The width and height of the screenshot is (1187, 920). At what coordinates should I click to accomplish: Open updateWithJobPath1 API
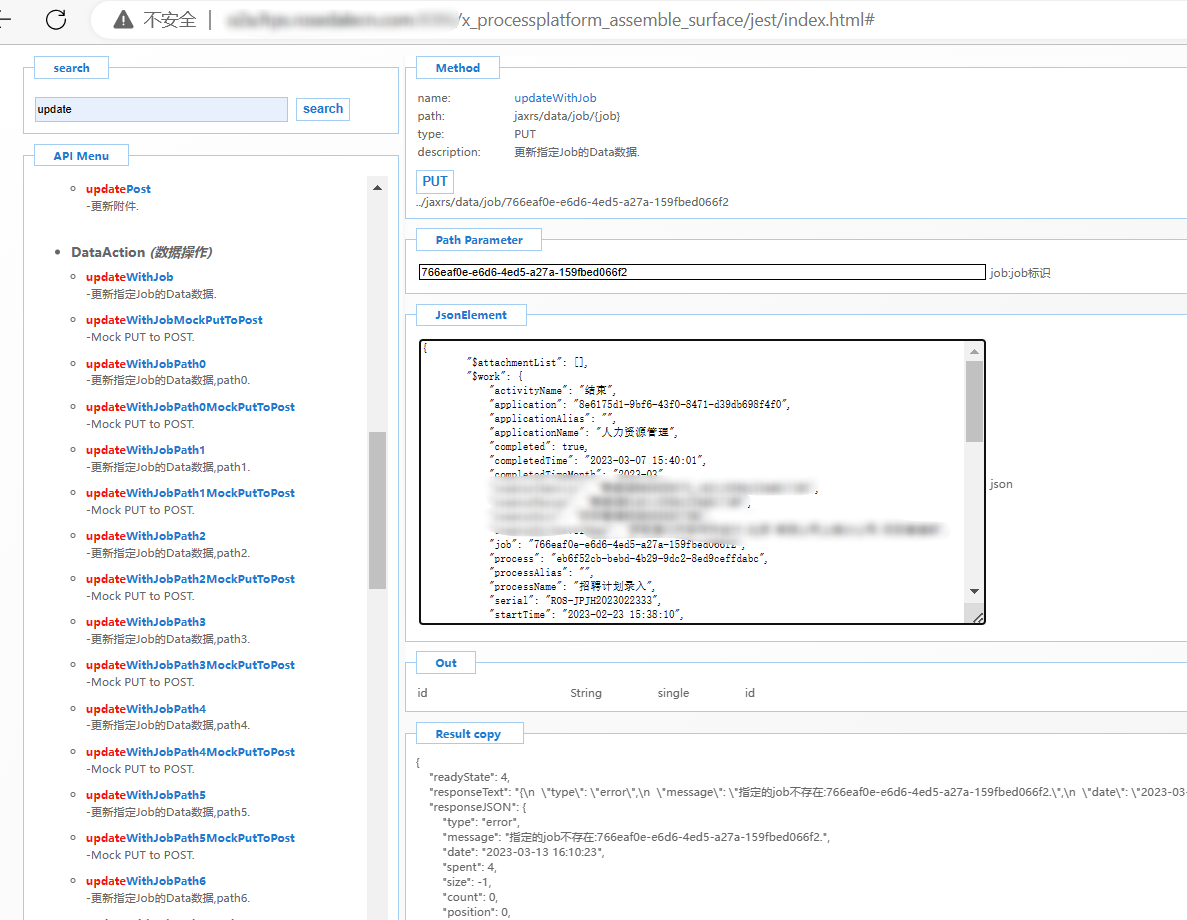click(145, 450)
